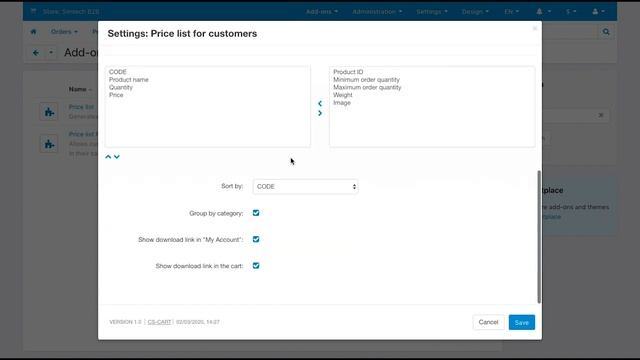Viewport: 640px width, 360px height.
Task: Select Image in the right list
Action: [342, 103]
